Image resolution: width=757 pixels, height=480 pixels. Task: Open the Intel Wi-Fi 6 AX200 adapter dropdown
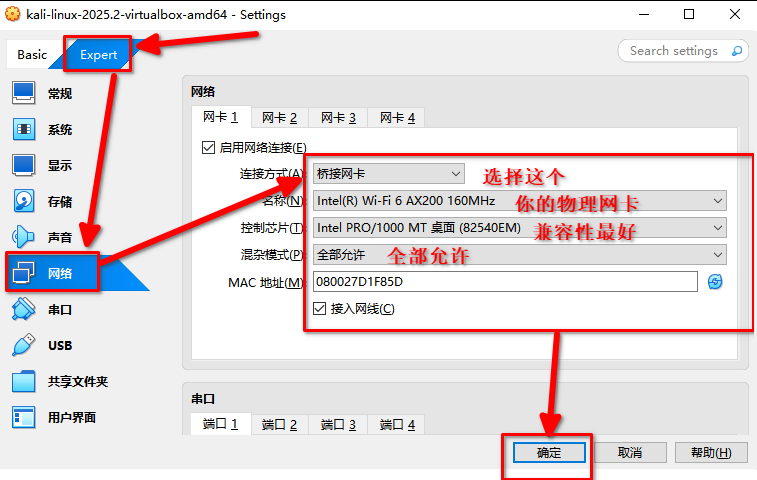(519, 201)
